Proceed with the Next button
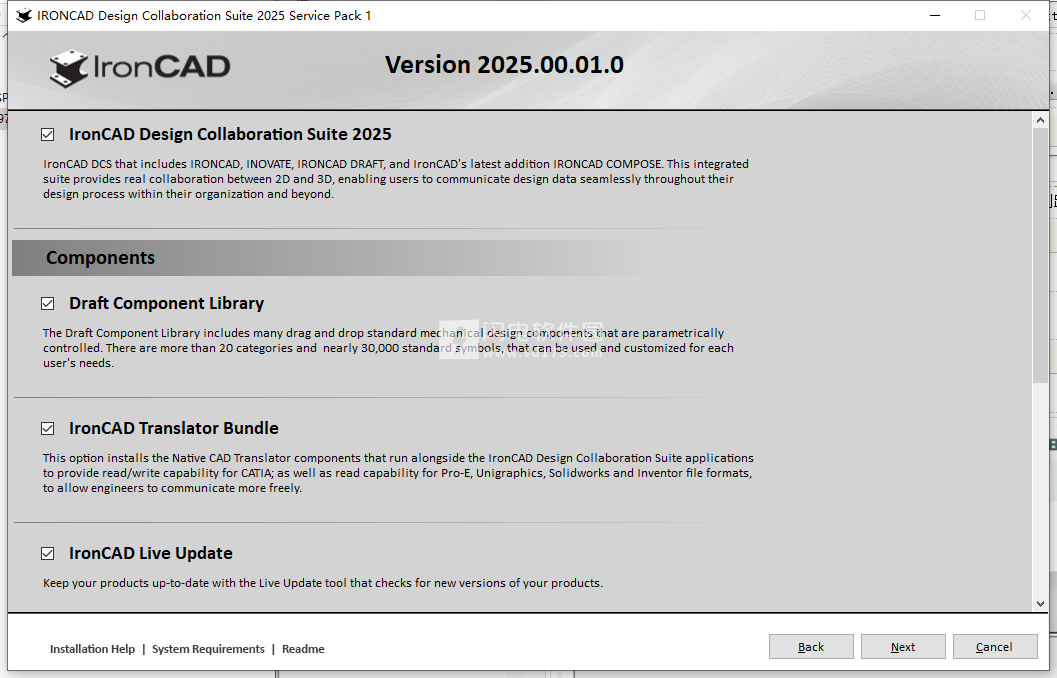 [x=903, y=647]
